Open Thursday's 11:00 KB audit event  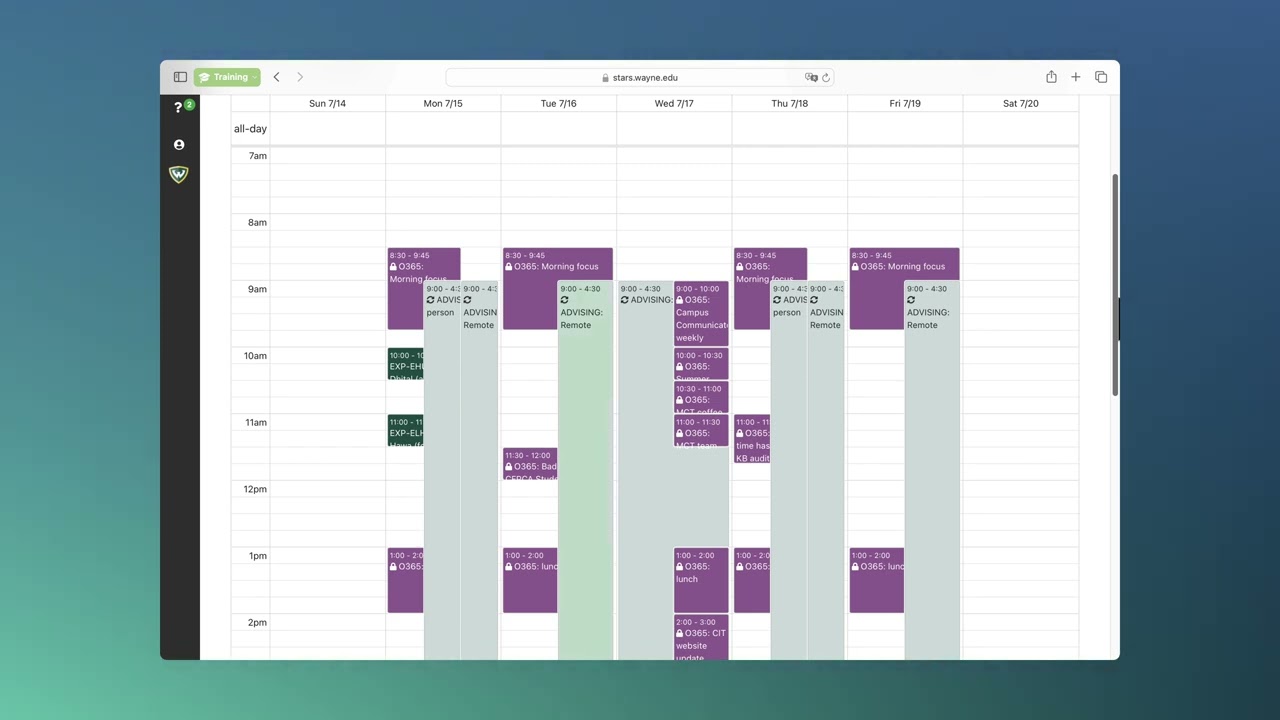pyautogui.click(x=752, y=439)
